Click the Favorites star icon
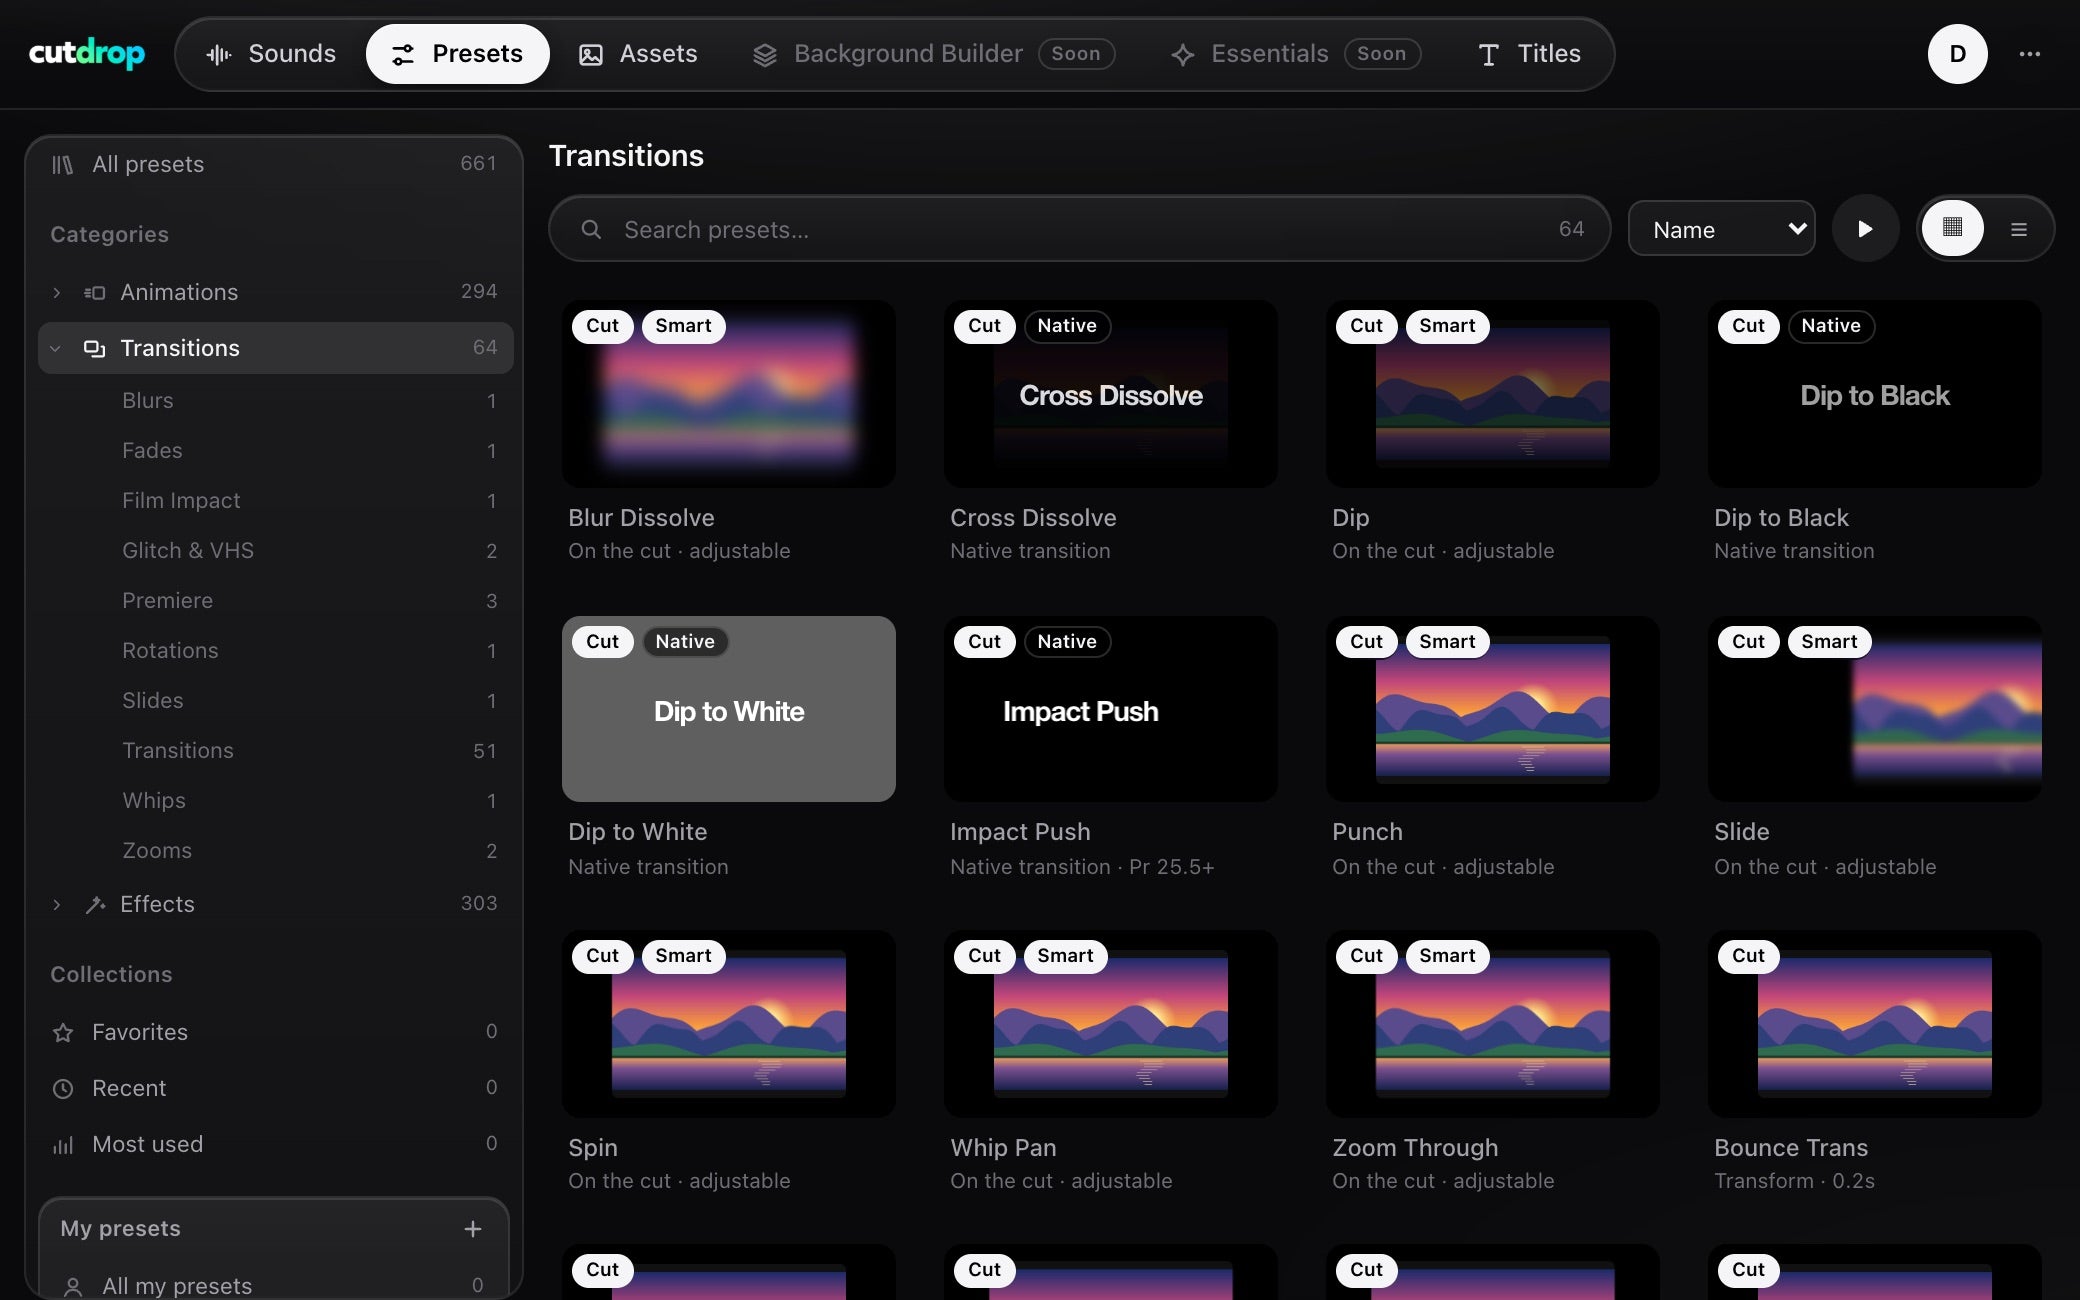 pos(63,1032)
